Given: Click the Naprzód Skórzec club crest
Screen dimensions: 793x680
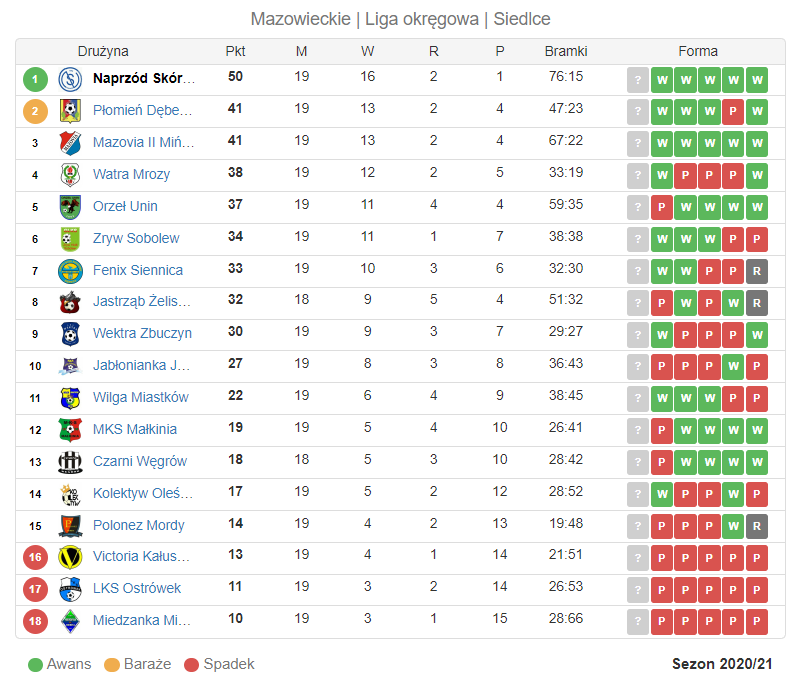Looking at the screenshot, I should [70, 79].
